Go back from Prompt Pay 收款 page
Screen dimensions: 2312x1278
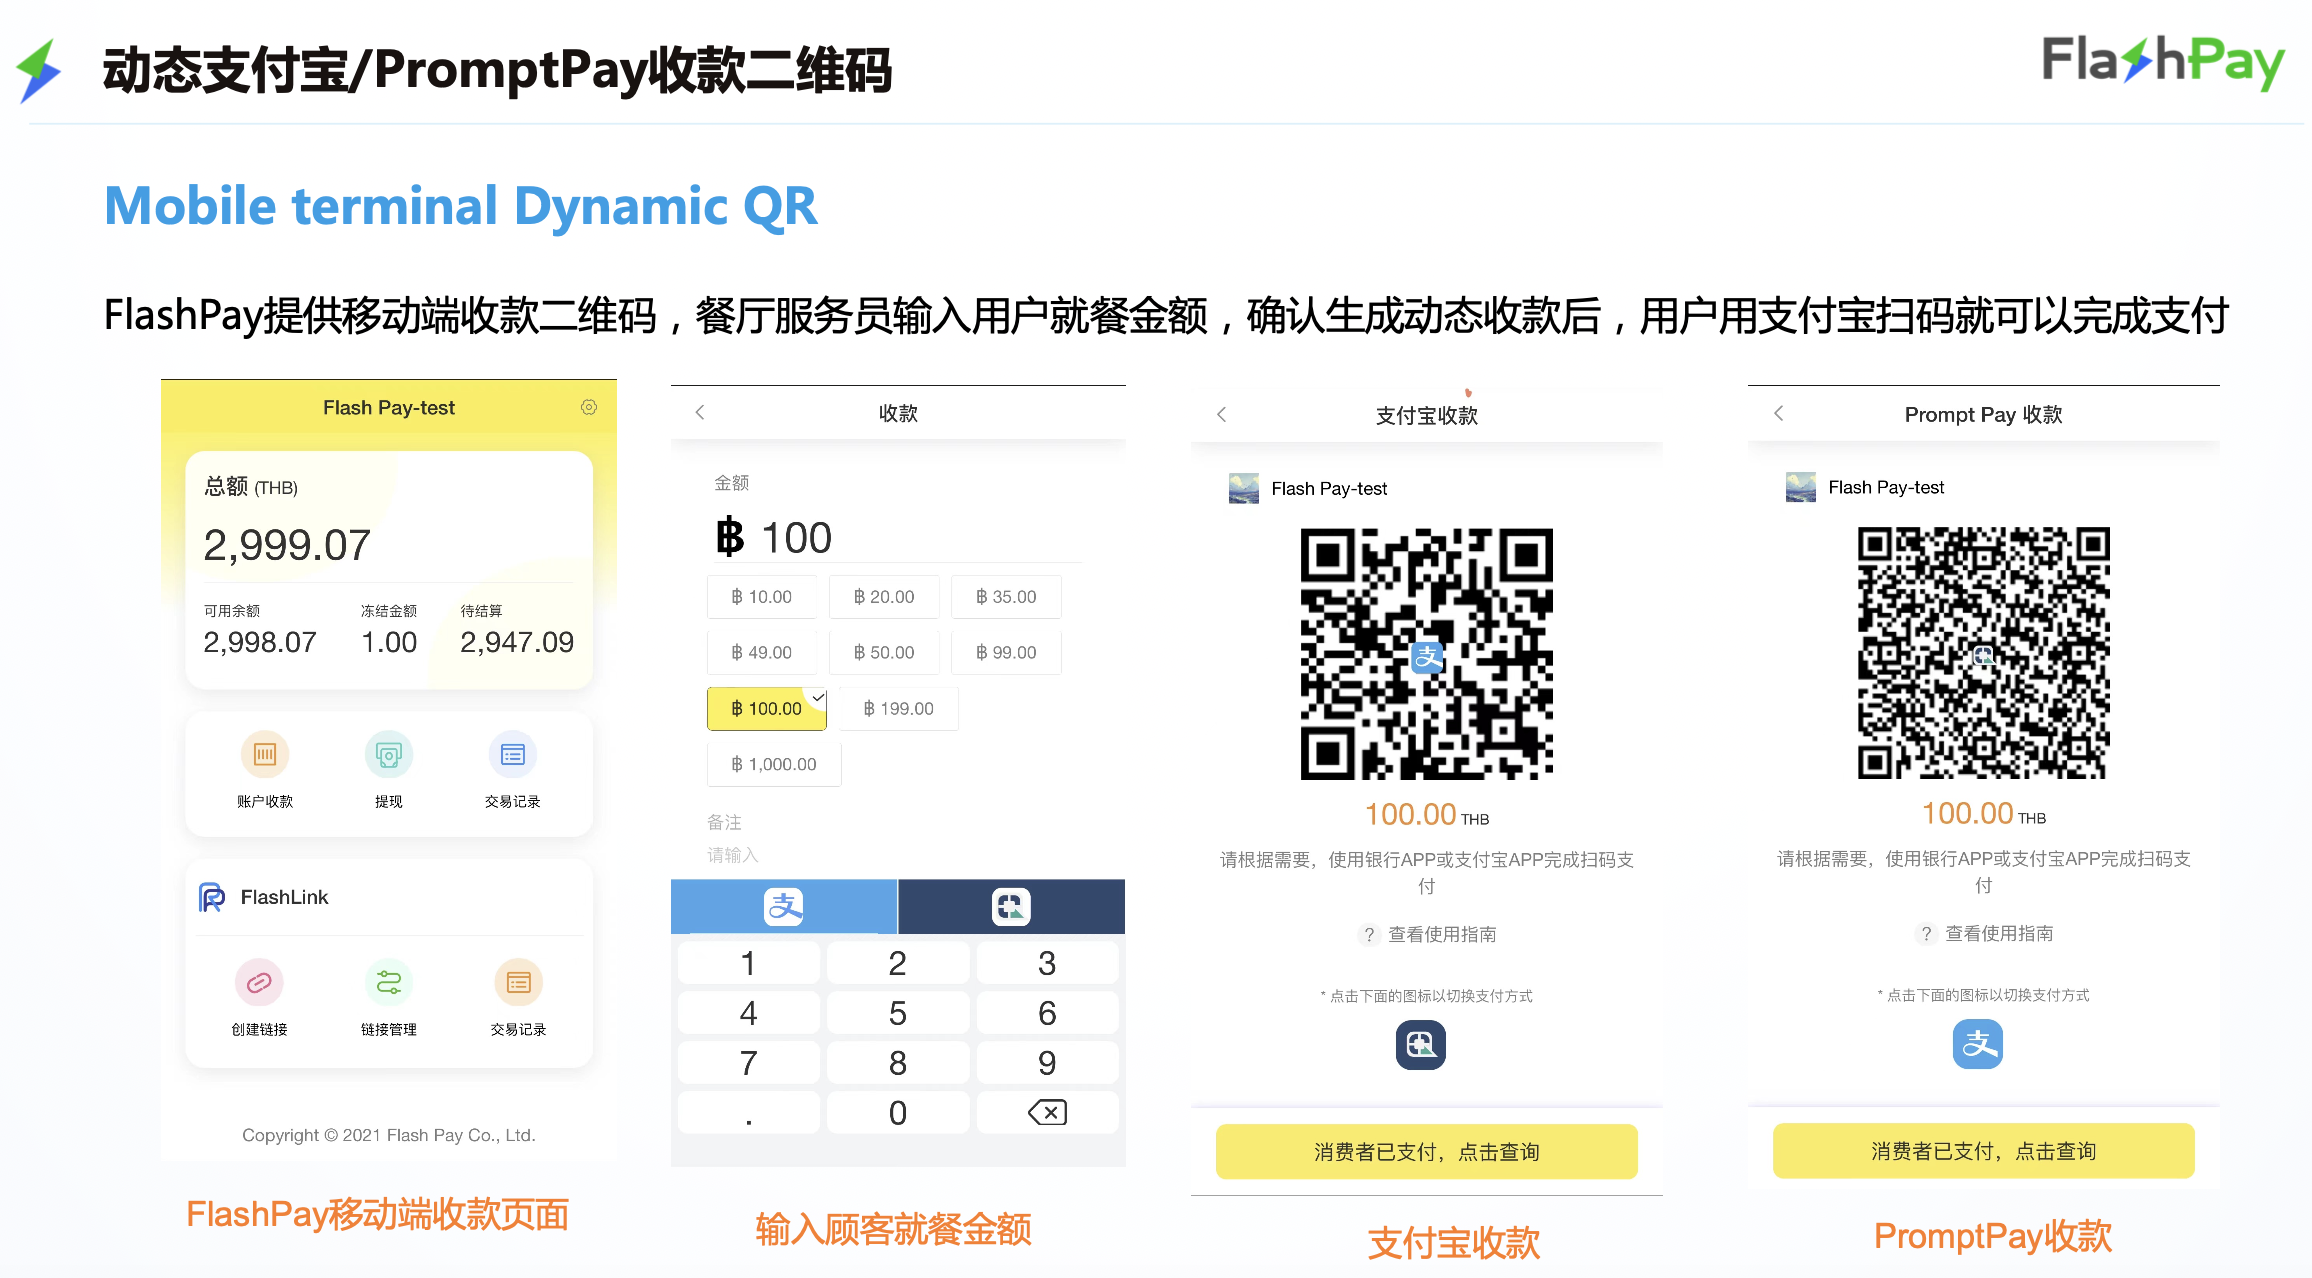pos(1779,413)
